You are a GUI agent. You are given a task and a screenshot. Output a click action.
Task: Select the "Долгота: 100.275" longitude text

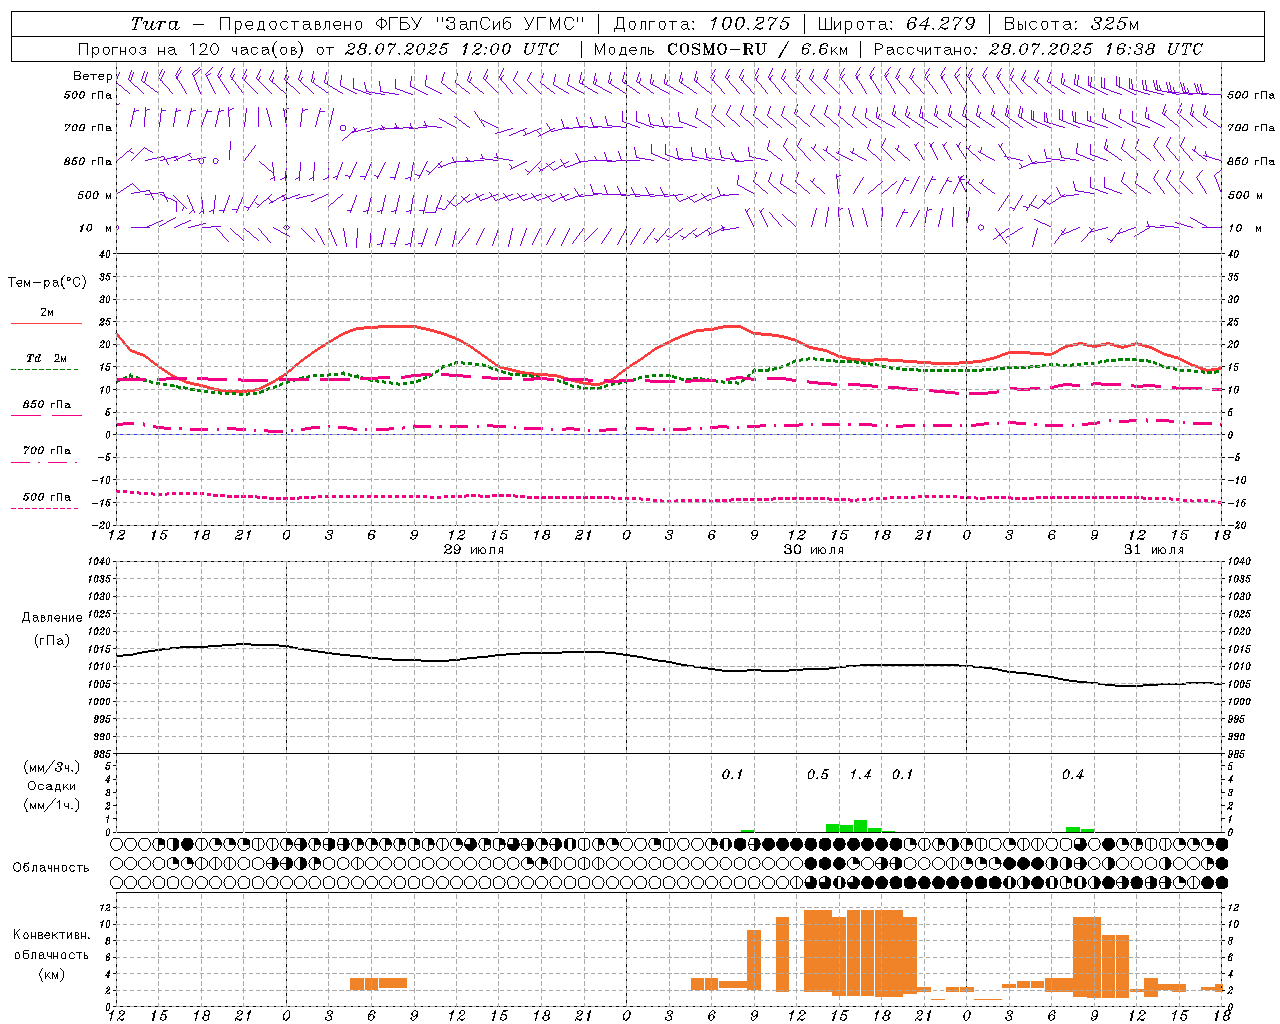pyautogui.click(x=702, y=24)
